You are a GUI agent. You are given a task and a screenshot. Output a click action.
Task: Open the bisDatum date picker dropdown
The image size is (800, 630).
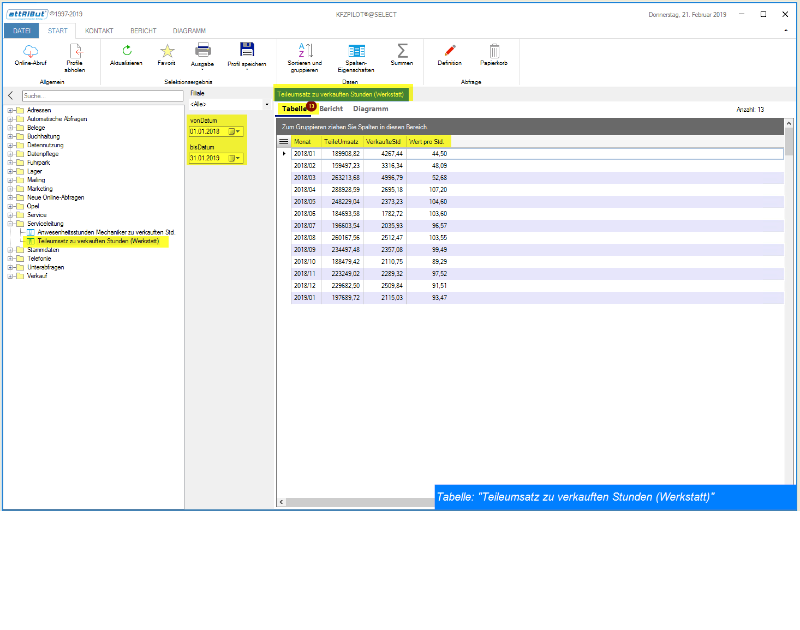pyautogui.click(x=235, y=158)
